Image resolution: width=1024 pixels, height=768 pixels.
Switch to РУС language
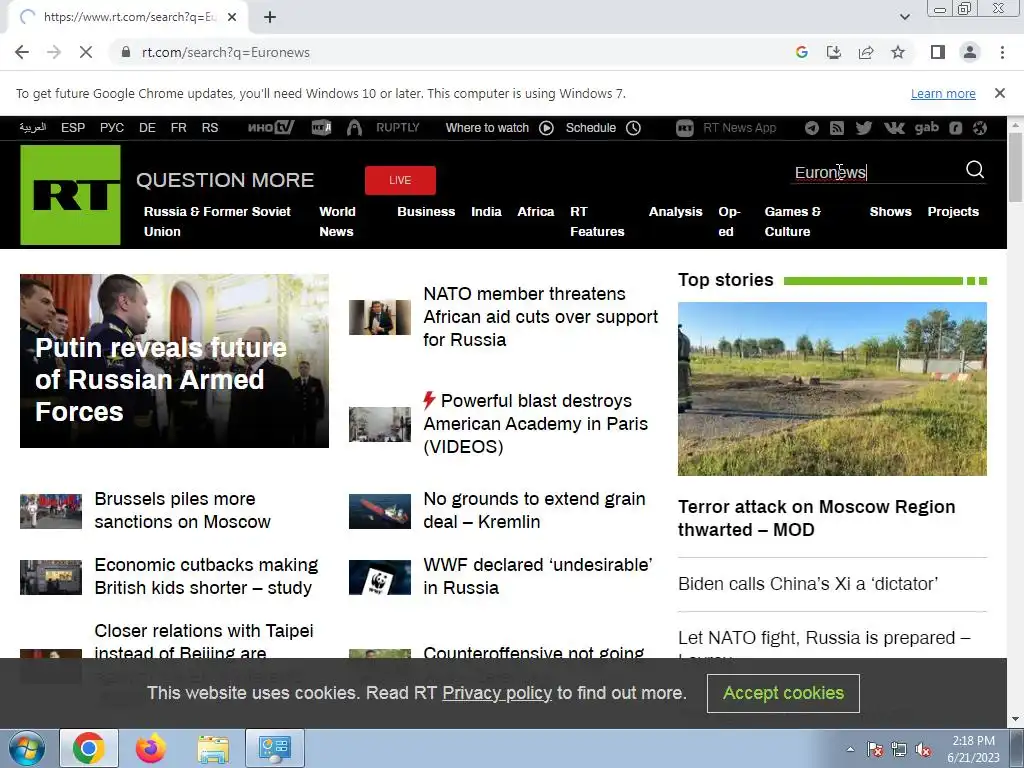tap(112, 128)
